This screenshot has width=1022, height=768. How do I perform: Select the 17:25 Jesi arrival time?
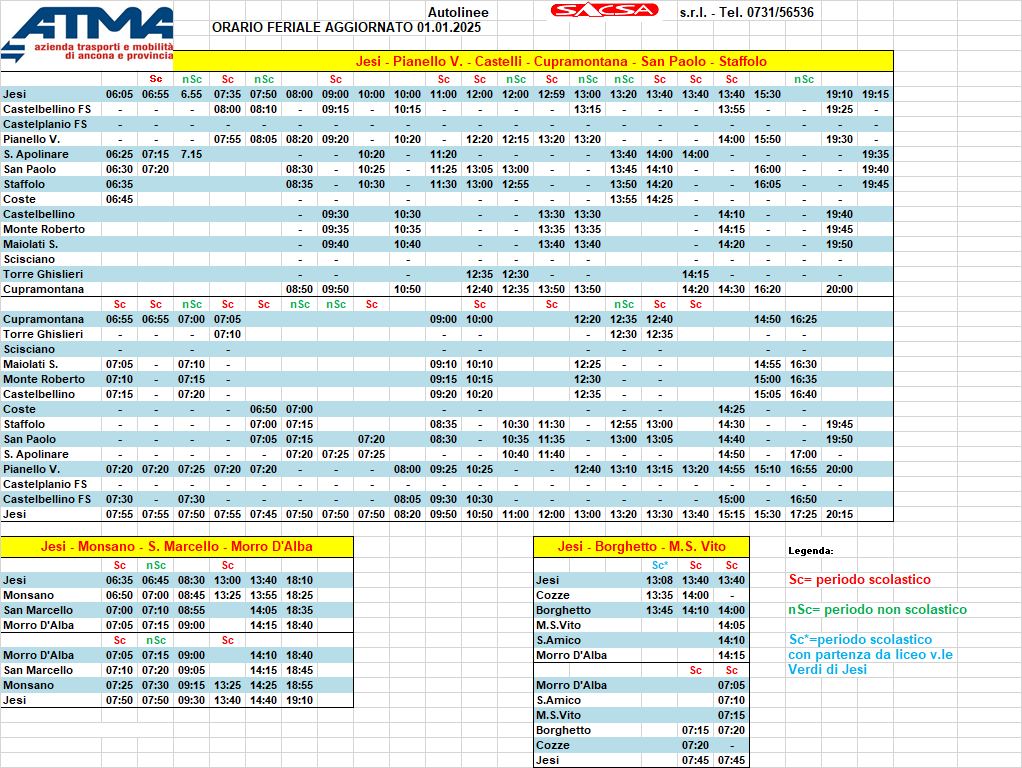pos(803,514)
